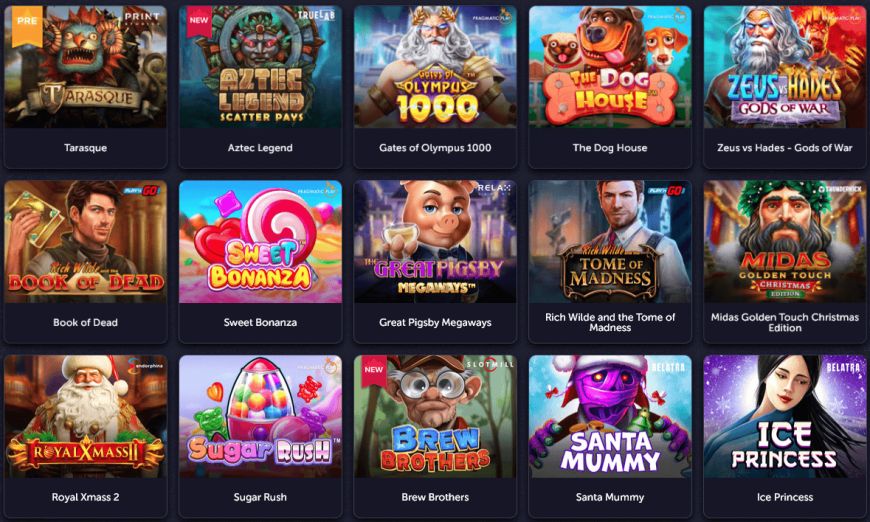The image size is (870, 522).
Task: Open the Aztec Legend title text
Action: coord(260,148)
